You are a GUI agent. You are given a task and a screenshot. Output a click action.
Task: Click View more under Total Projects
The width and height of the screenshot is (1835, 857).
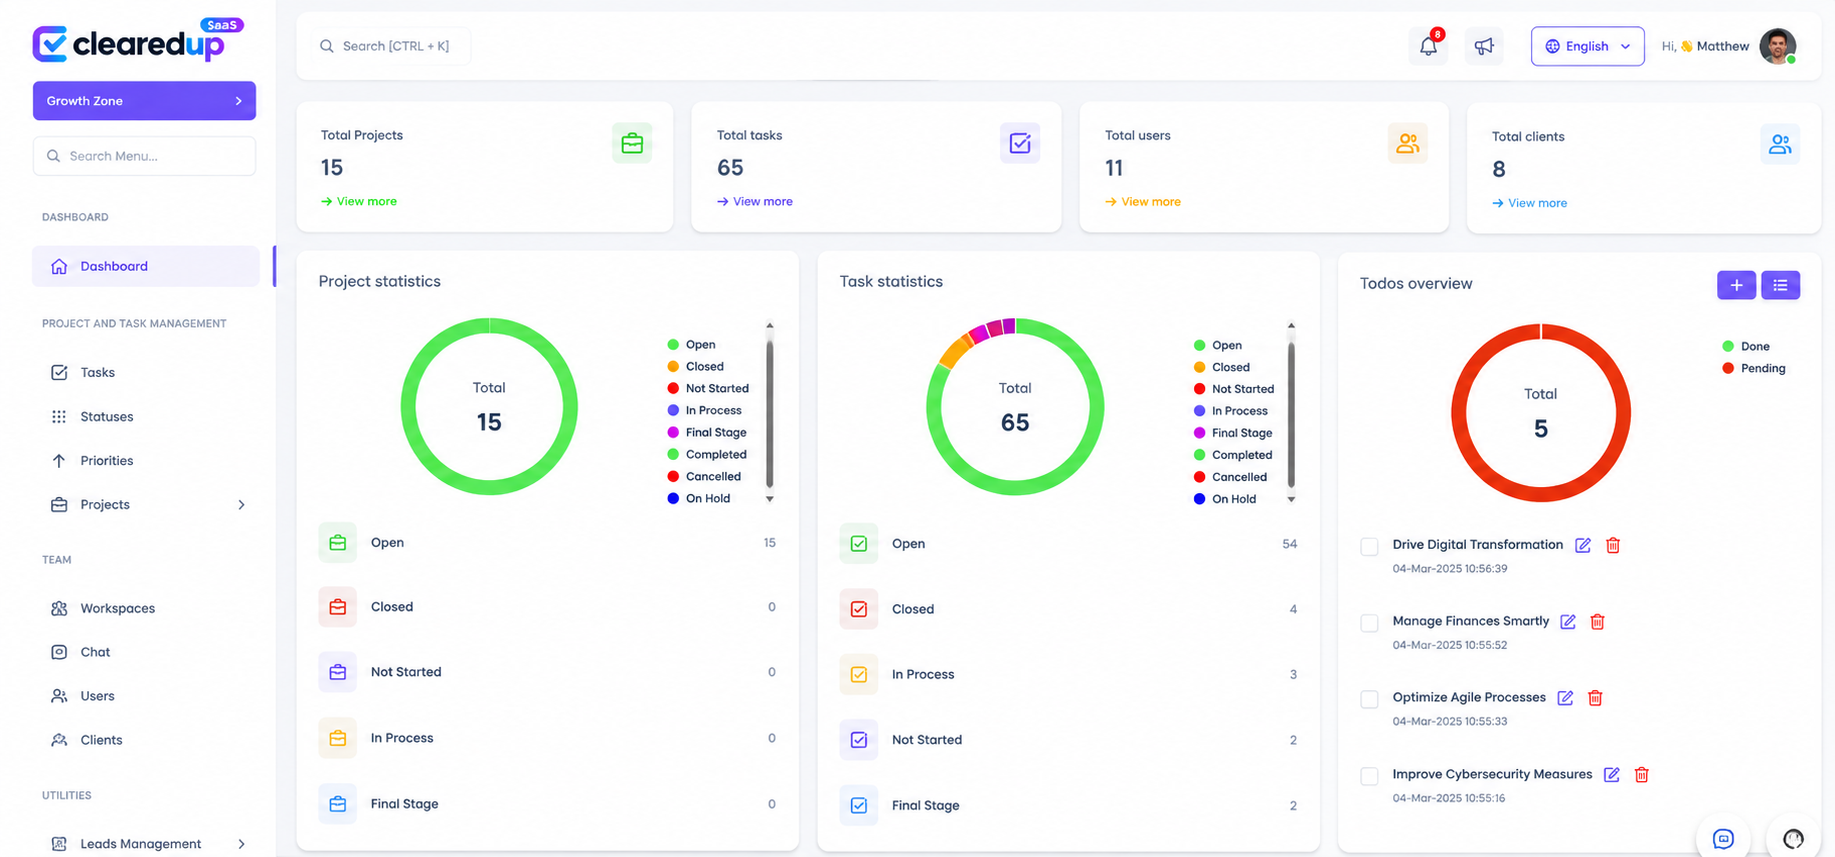coord(359,201)
